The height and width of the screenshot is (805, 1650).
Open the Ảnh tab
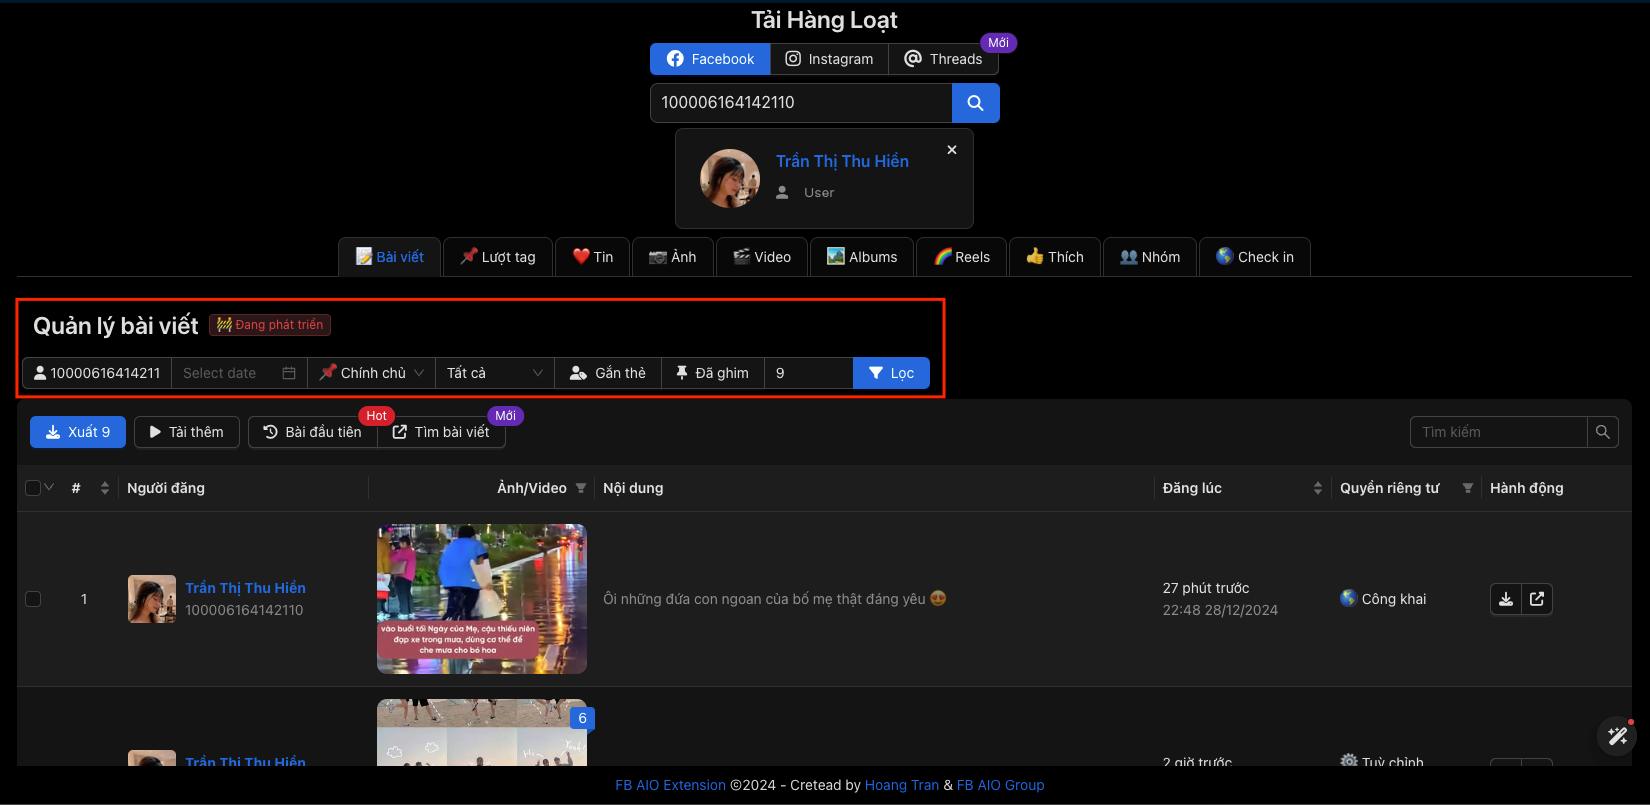(672, 257)
